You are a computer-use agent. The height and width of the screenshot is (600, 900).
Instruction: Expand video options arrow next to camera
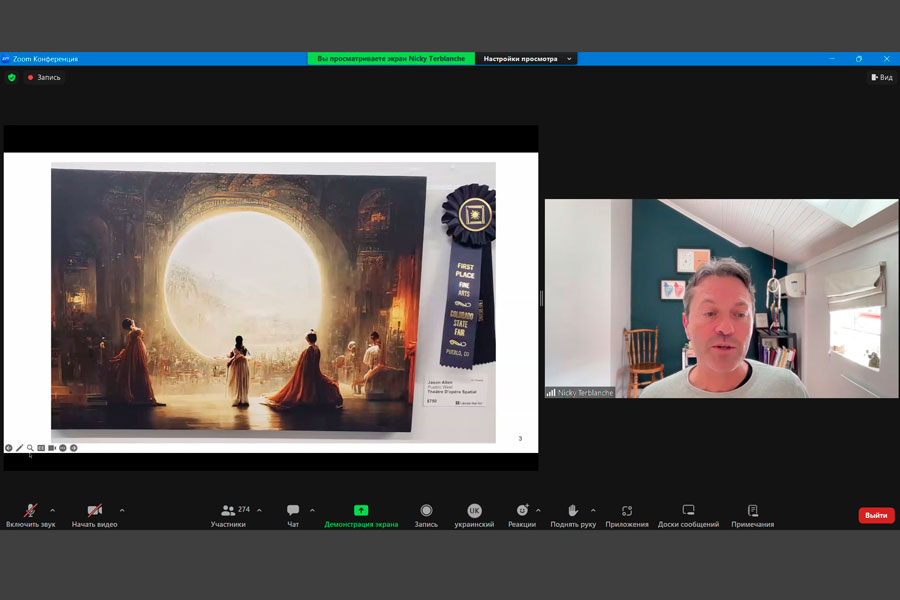point(122,510)
